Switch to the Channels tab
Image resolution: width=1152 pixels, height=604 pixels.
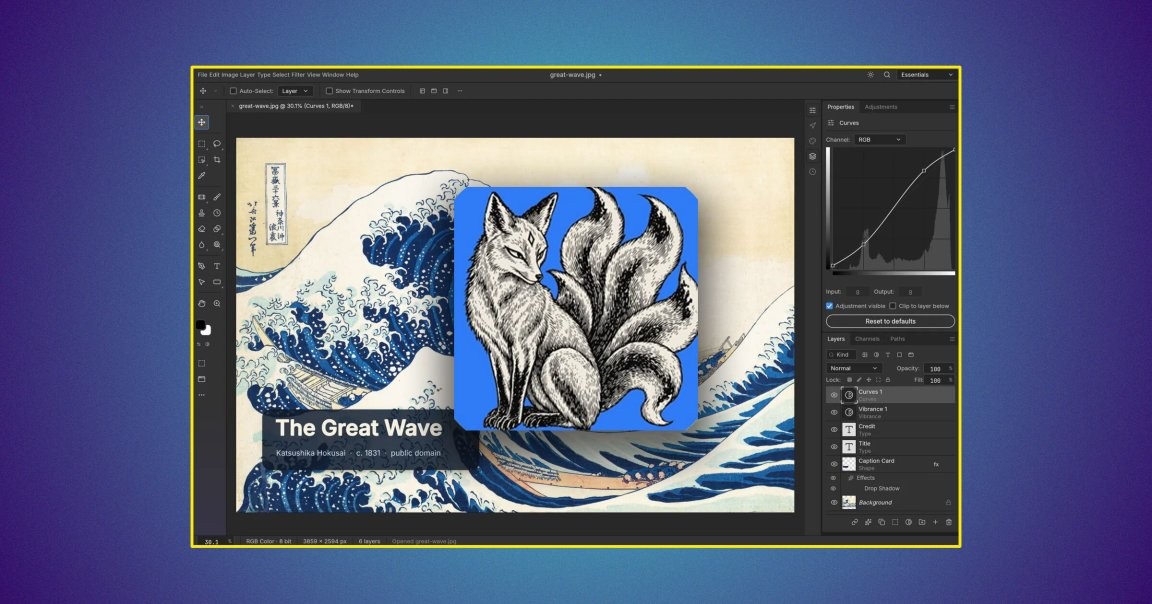[867, 339]
